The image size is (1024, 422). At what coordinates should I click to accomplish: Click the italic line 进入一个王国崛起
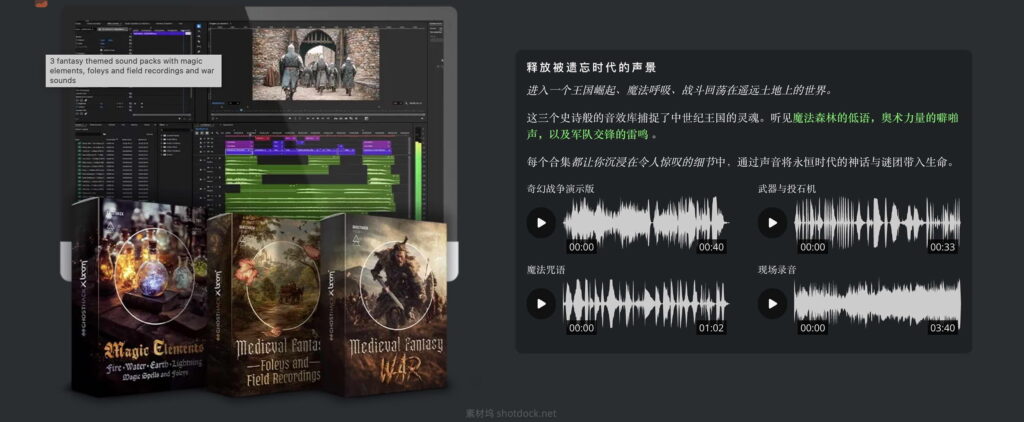tap(679, 90)
